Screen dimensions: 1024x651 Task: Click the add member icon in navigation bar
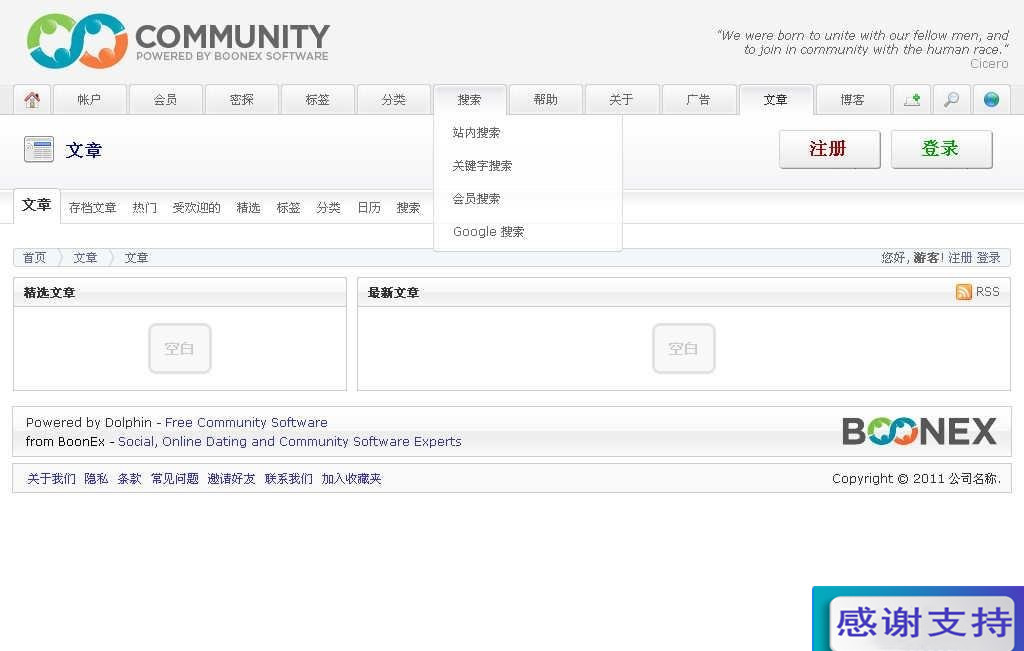click(x=912, y=100)
